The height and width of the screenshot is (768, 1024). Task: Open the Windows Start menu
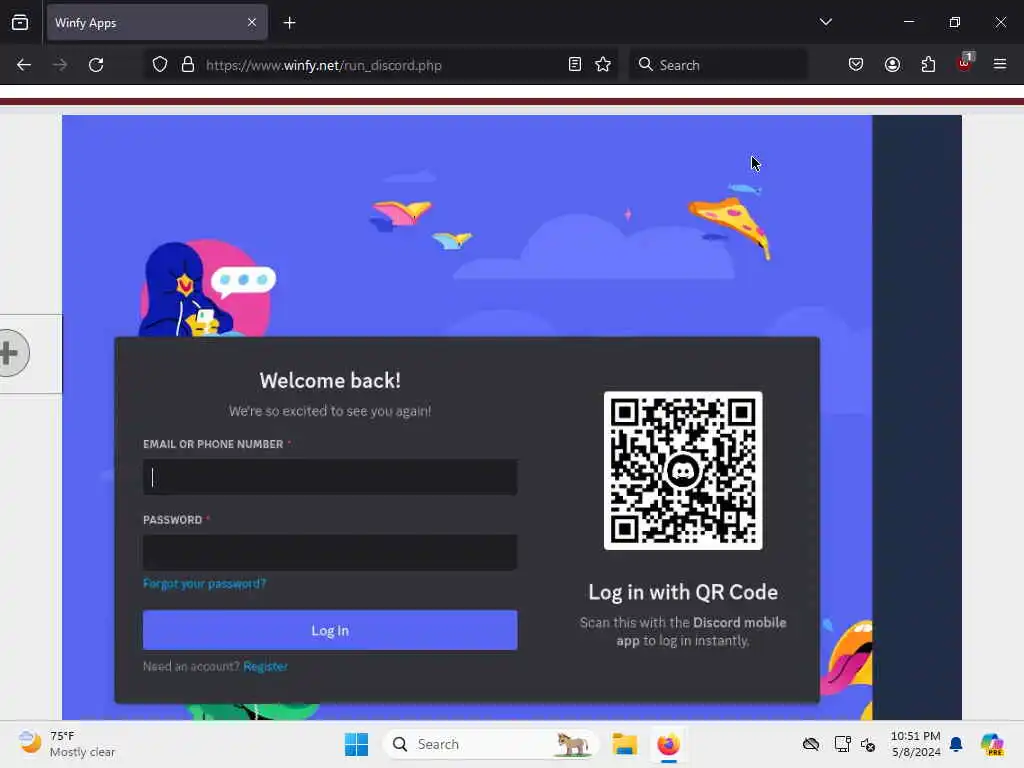(356, 744)
